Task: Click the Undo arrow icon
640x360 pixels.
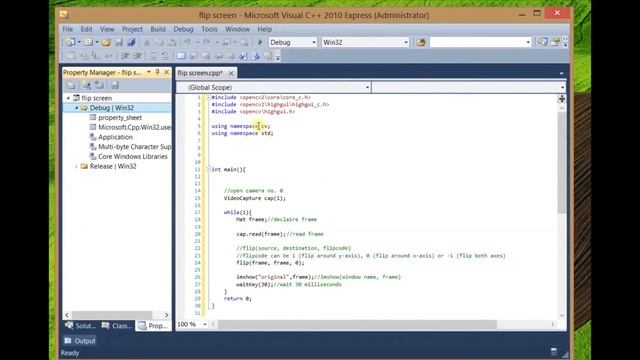Action: click(187, 42)
